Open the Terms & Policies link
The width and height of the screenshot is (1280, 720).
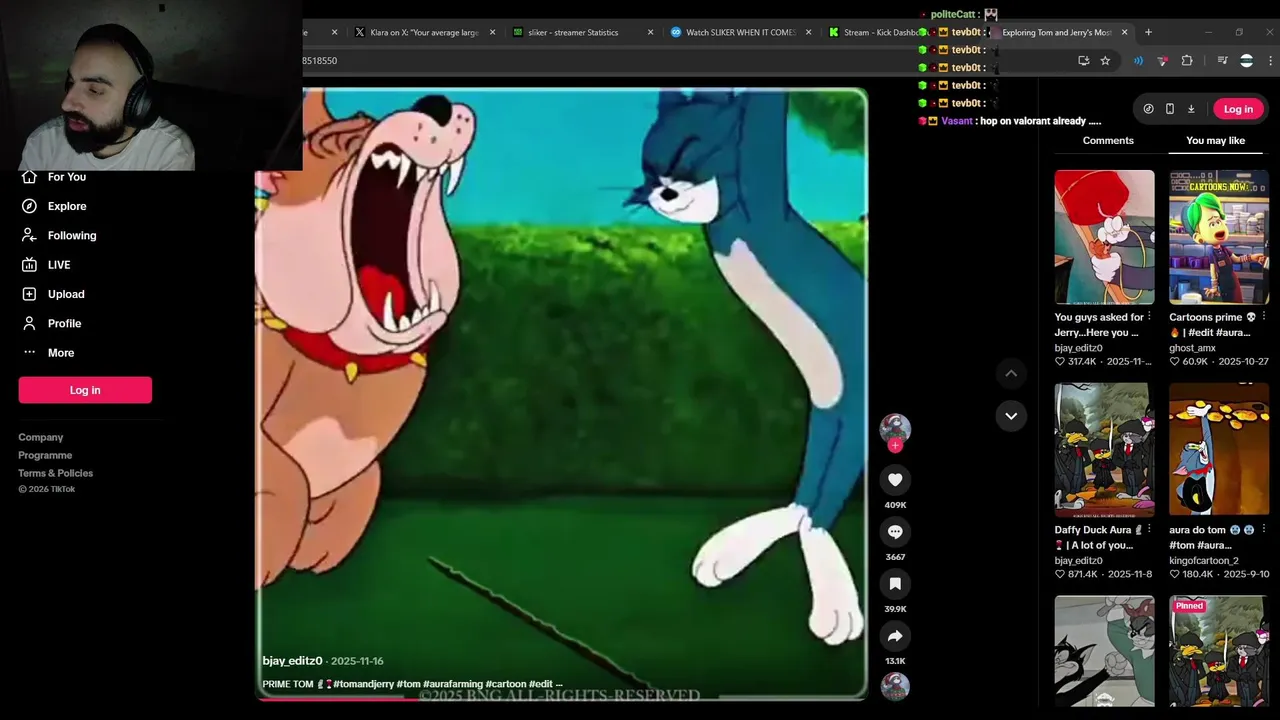point(56,473)
